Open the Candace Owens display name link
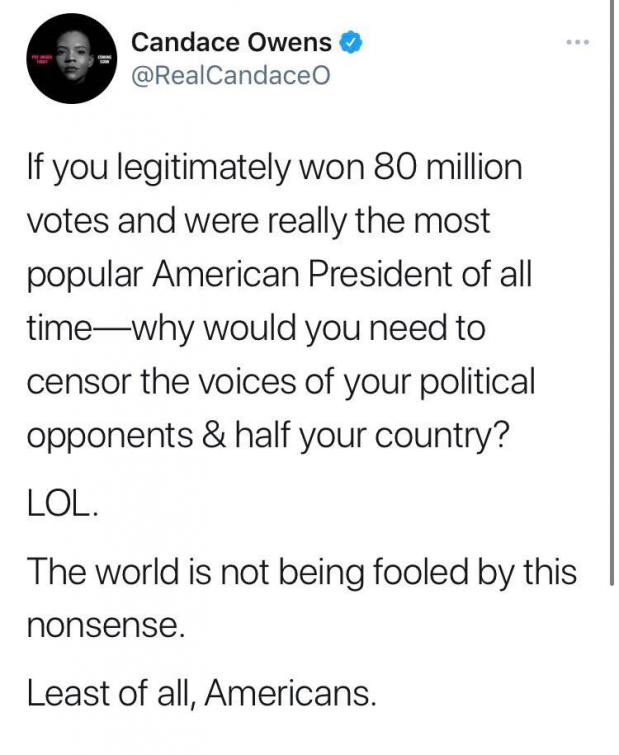Image resolution: width=619 pixels, height=755 pixels. (x=232, y=42)
